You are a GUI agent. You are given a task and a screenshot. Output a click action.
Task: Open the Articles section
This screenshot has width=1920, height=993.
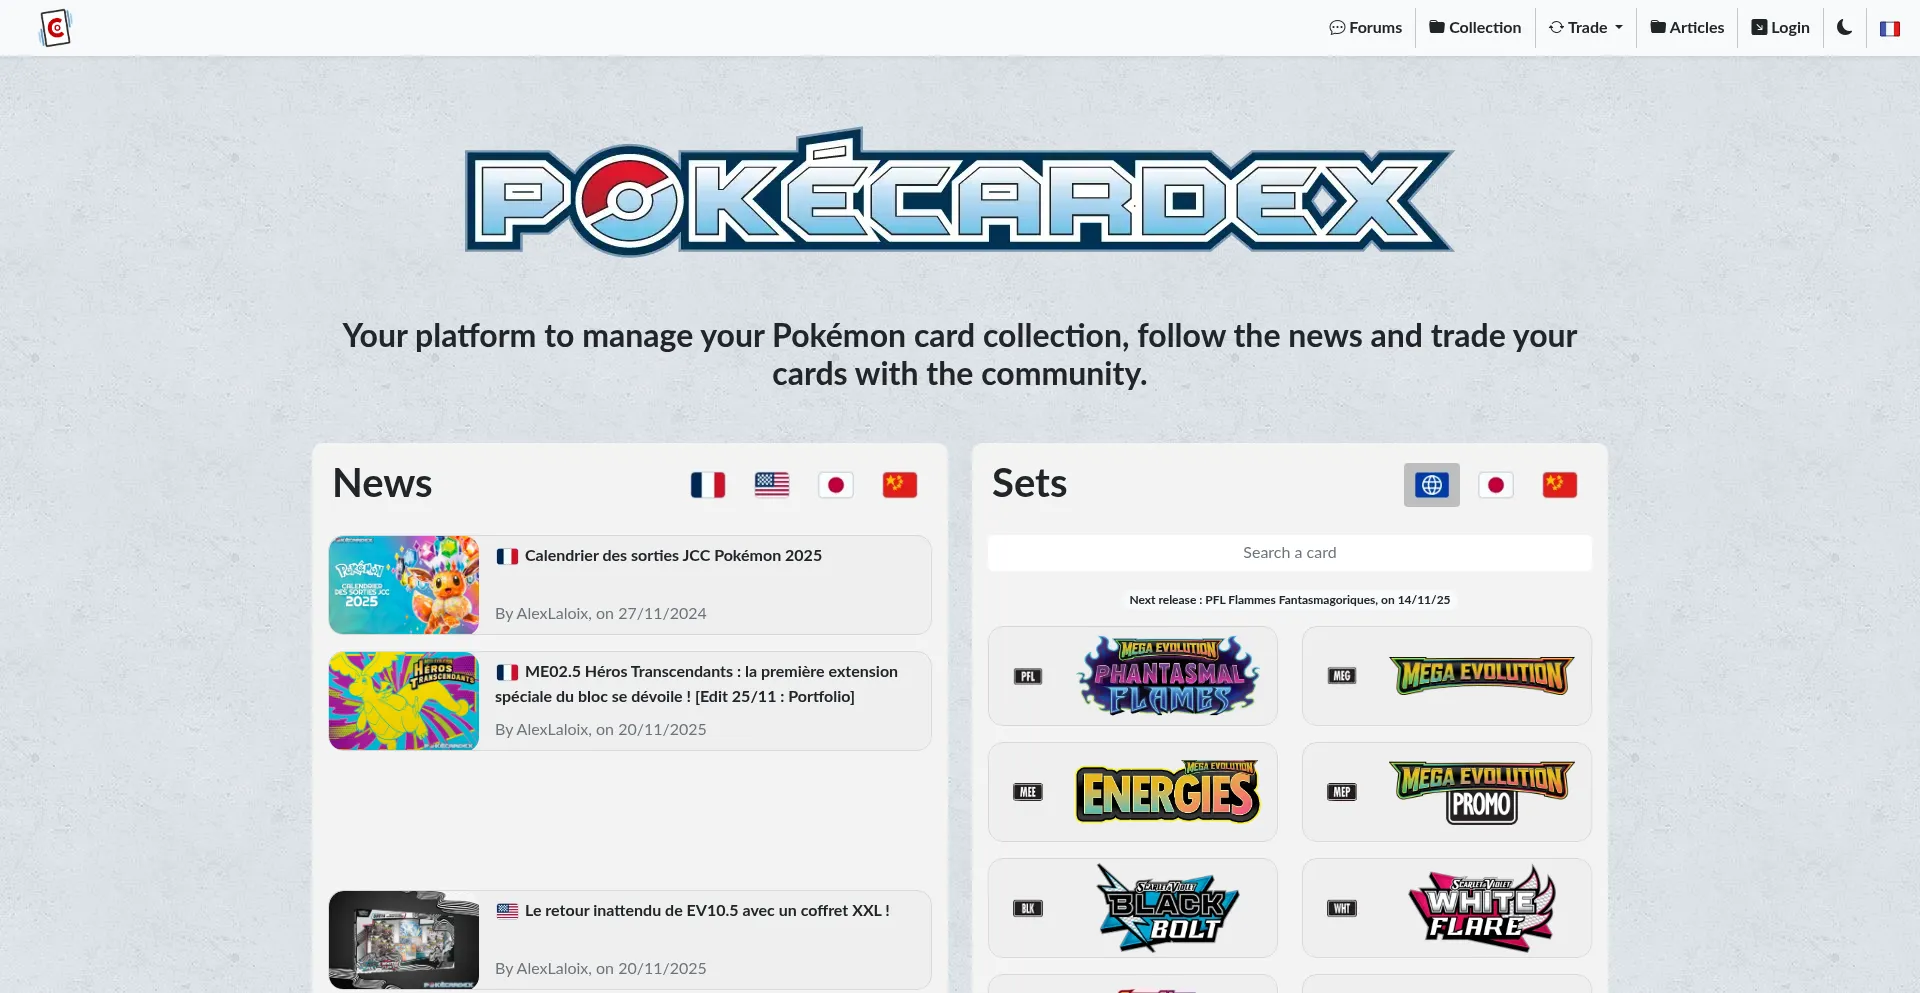coord(1687,28)
